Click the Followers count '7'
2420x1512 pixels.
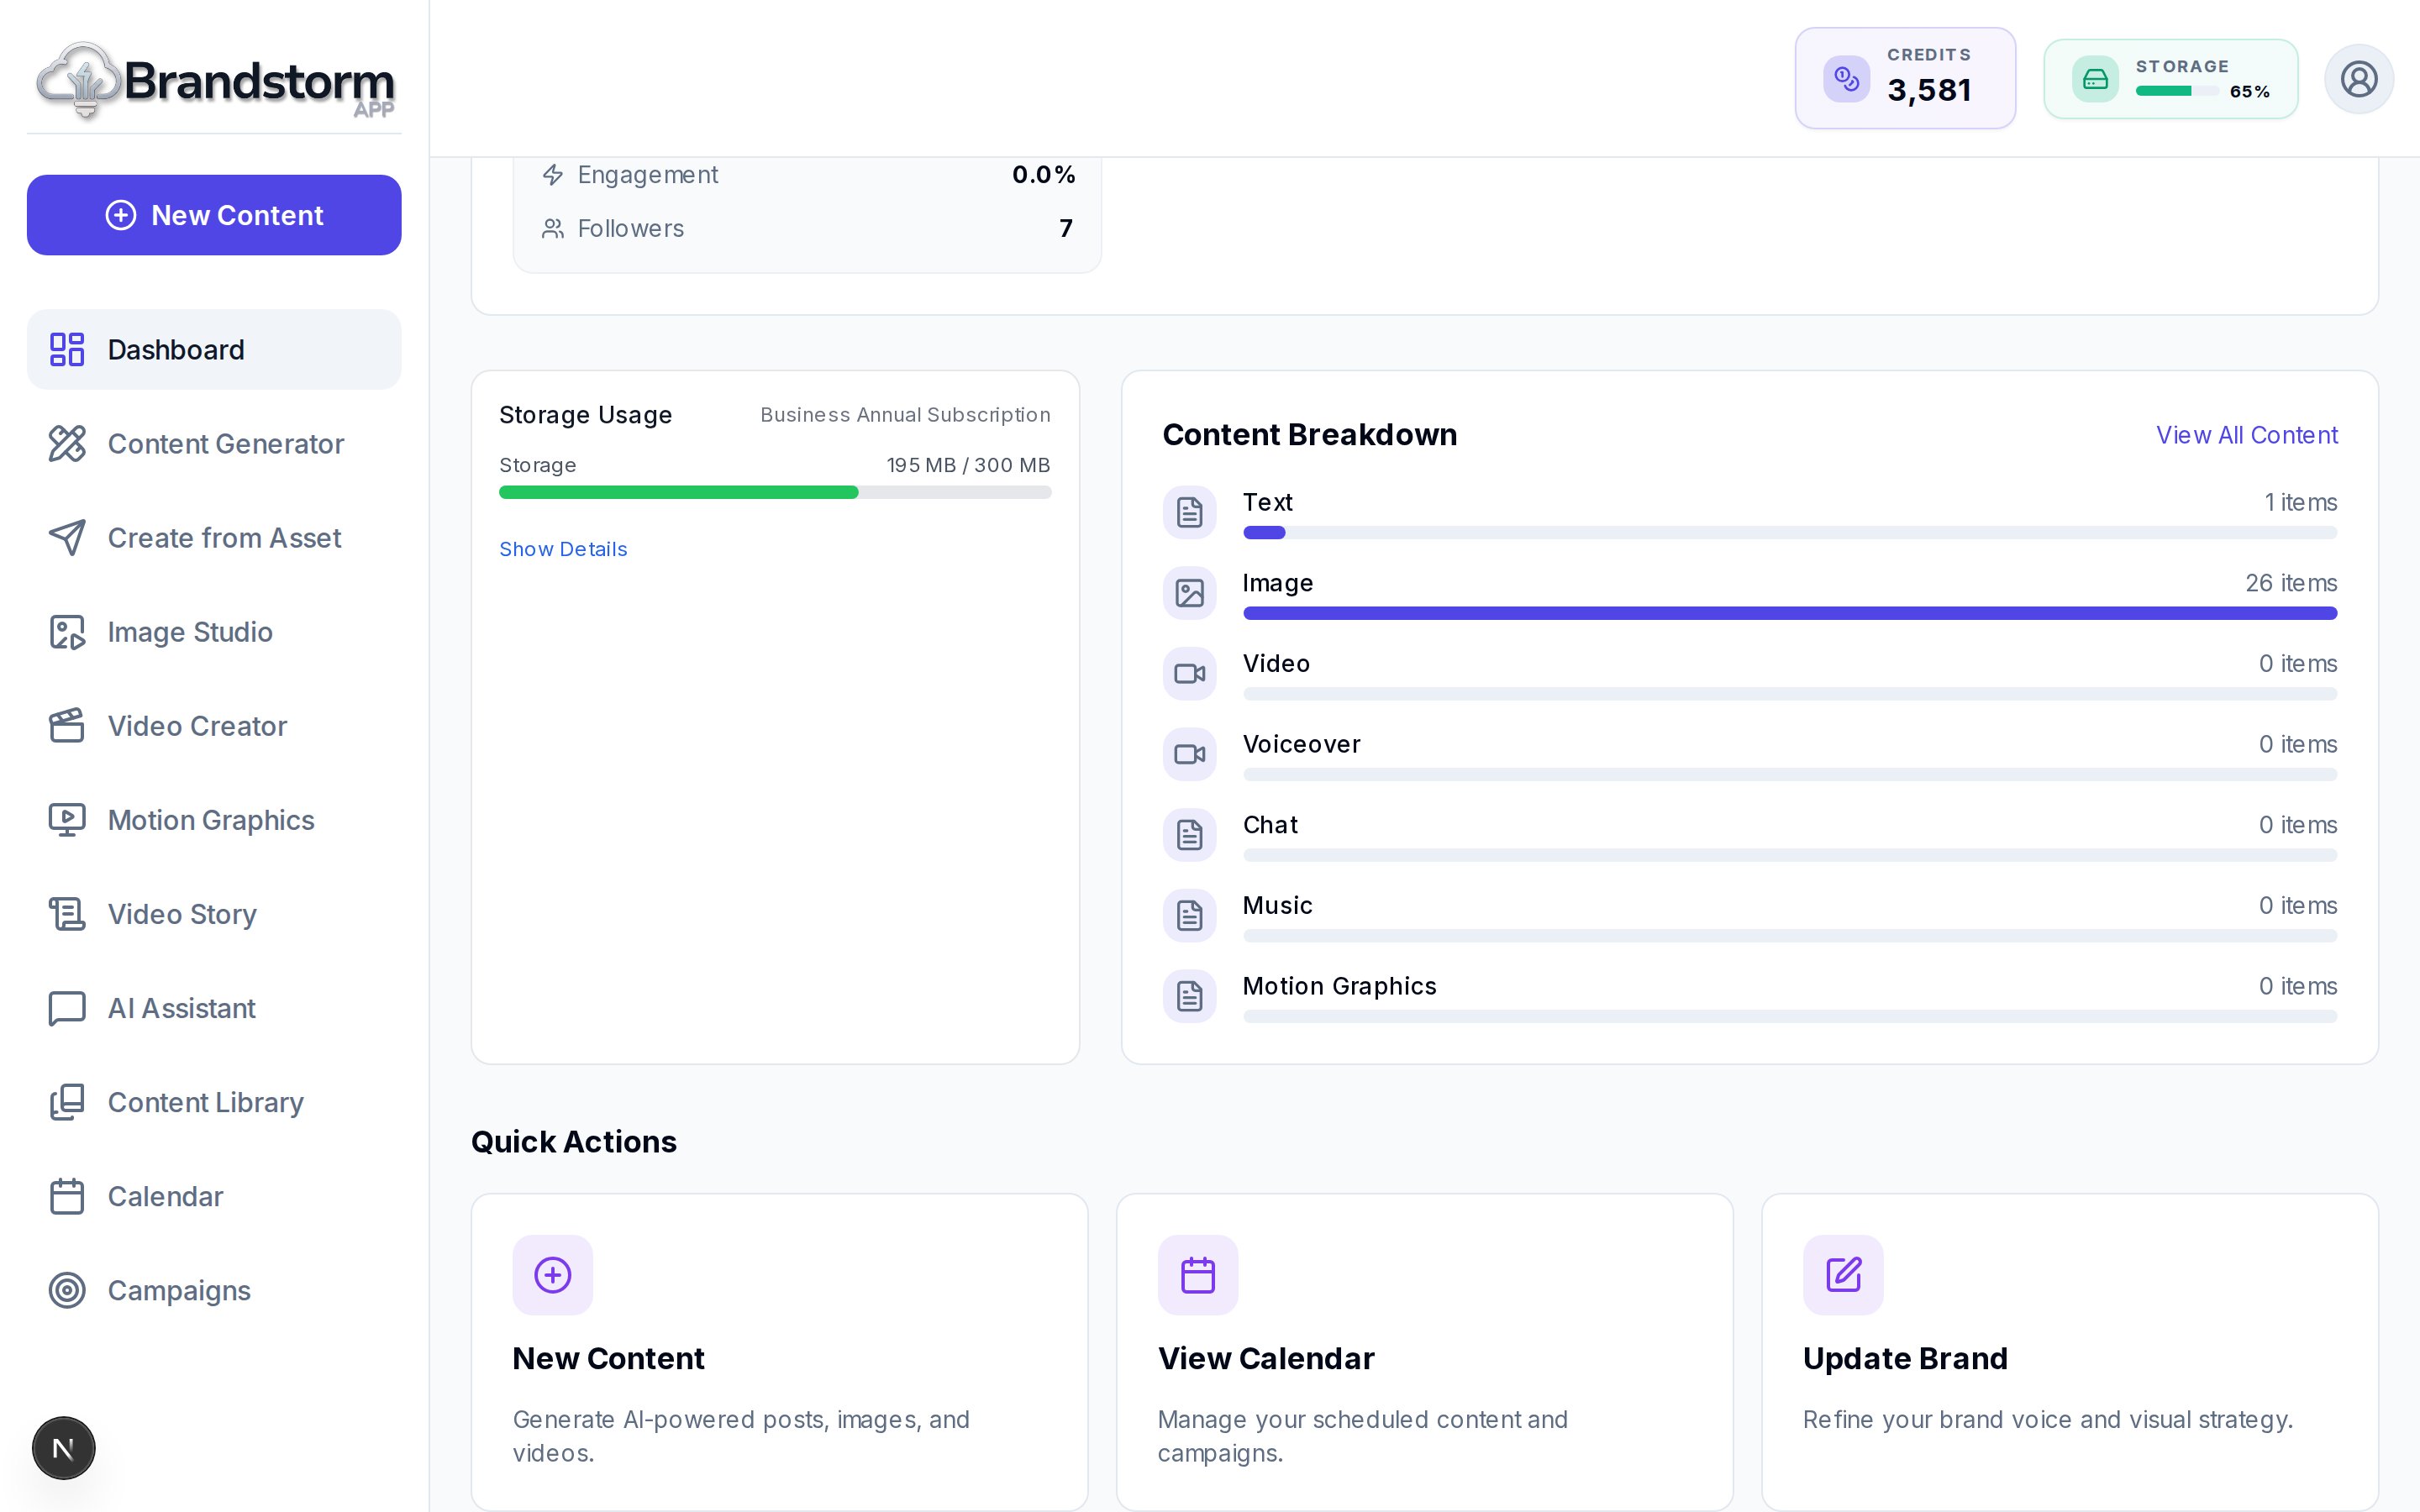(1066, 229)
